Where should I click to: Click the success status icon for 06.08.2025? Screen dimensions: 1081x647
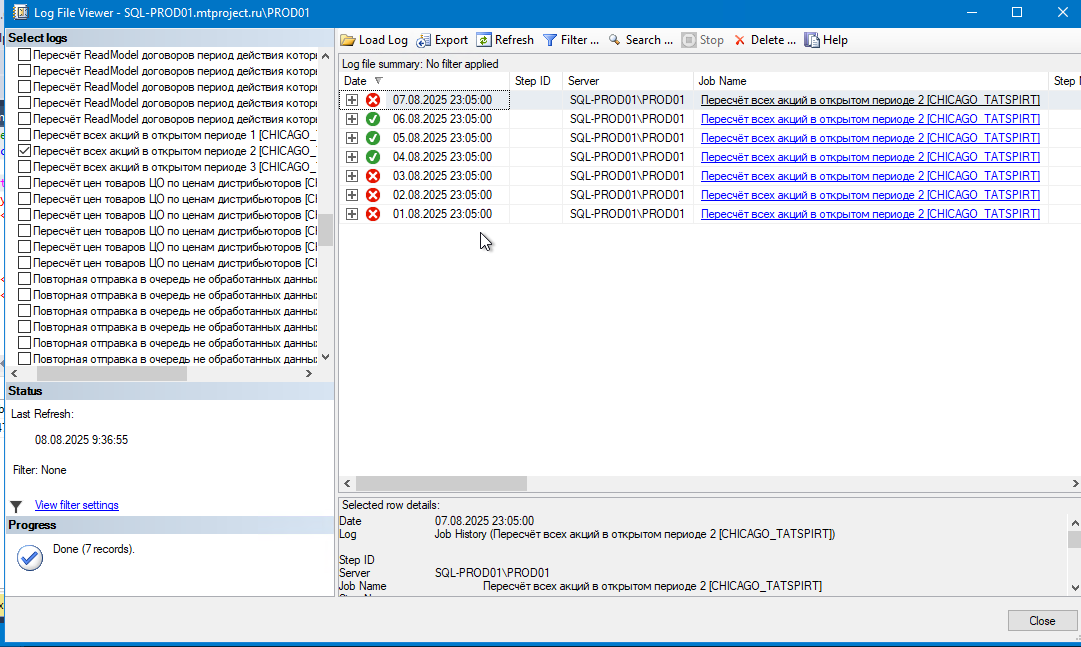pyautogui.click(x=373, y=119)
